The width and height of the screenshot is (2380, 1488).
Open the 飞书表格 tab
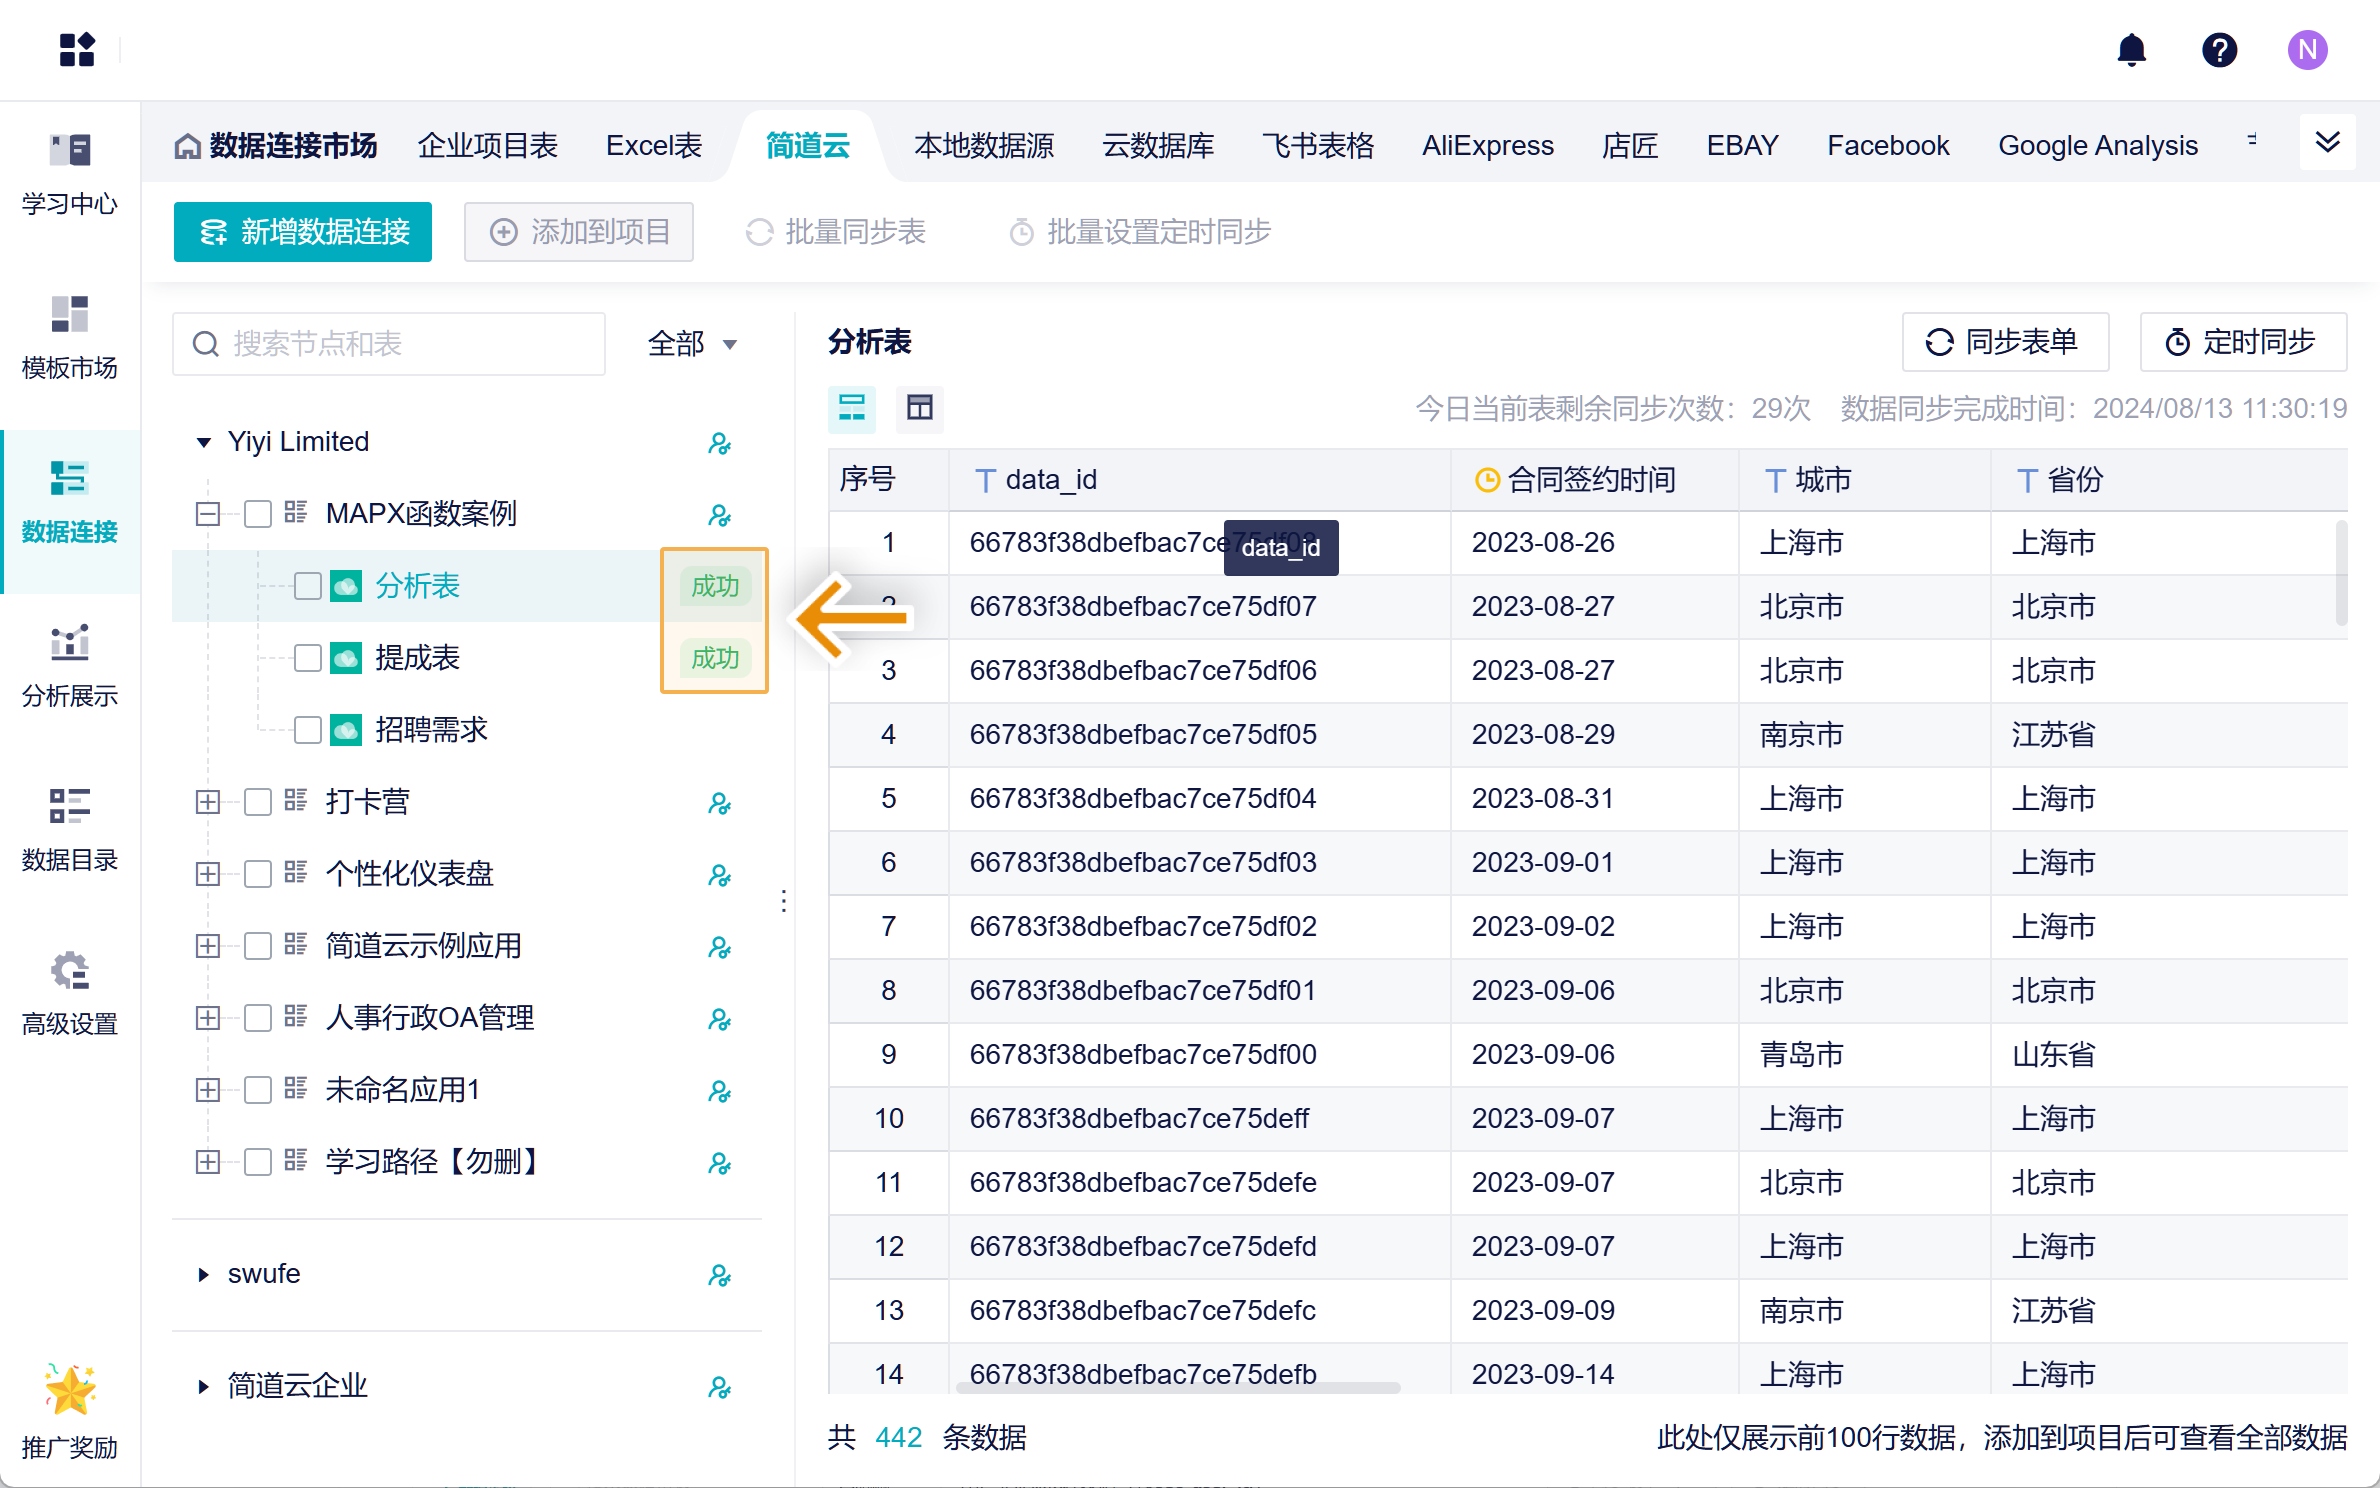point(1317,146)
